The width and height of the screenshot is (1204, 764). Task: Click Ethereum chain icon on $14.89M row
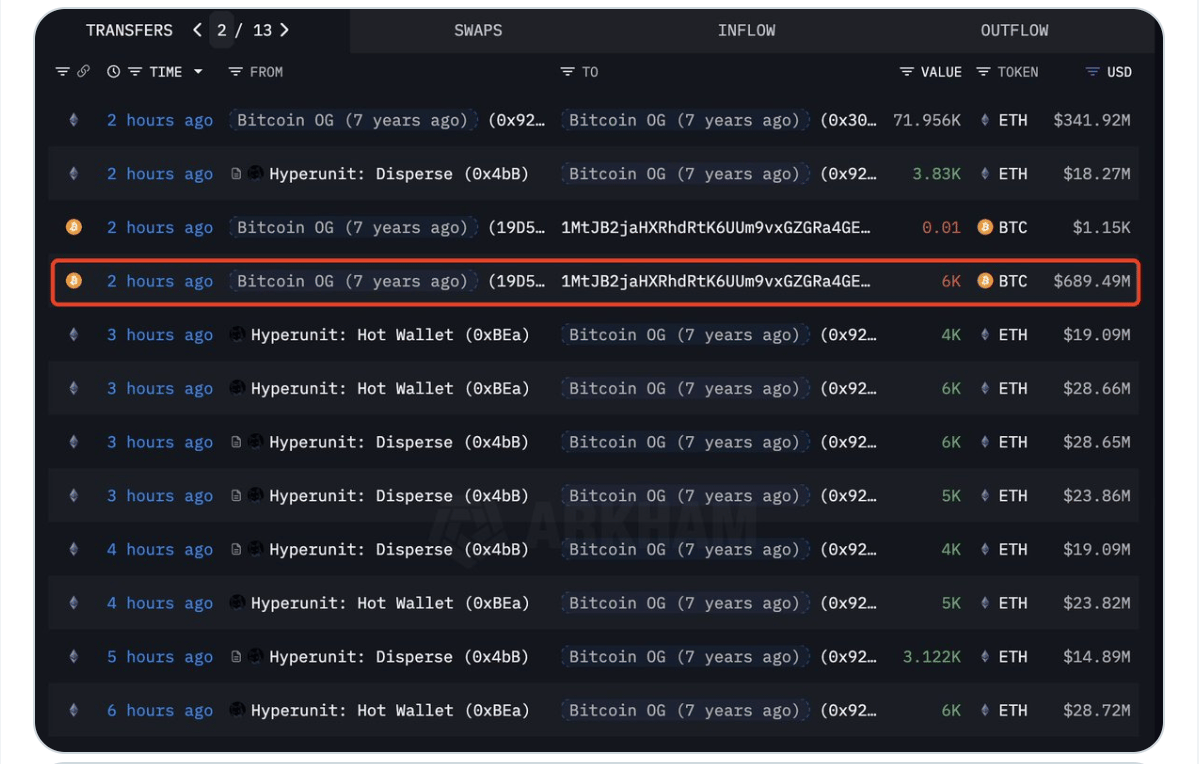tap(73, 657)
